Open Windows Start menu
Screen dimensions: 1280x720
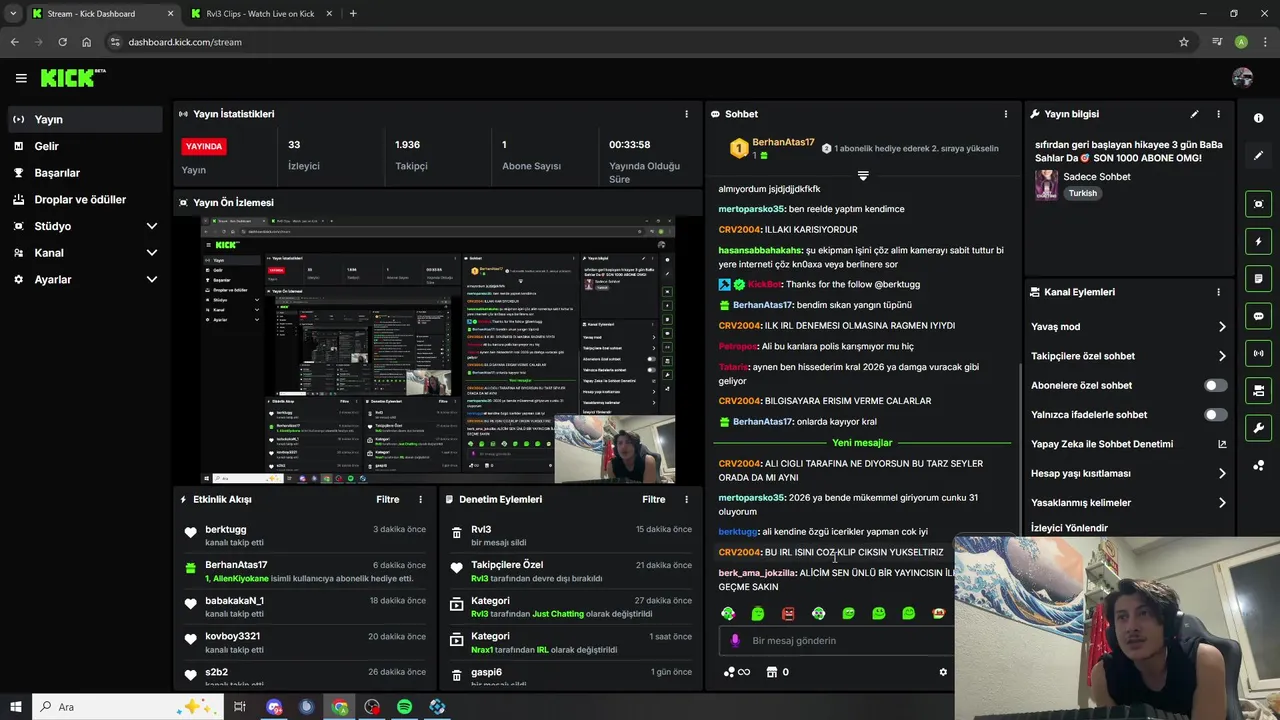tap(16, 707)
